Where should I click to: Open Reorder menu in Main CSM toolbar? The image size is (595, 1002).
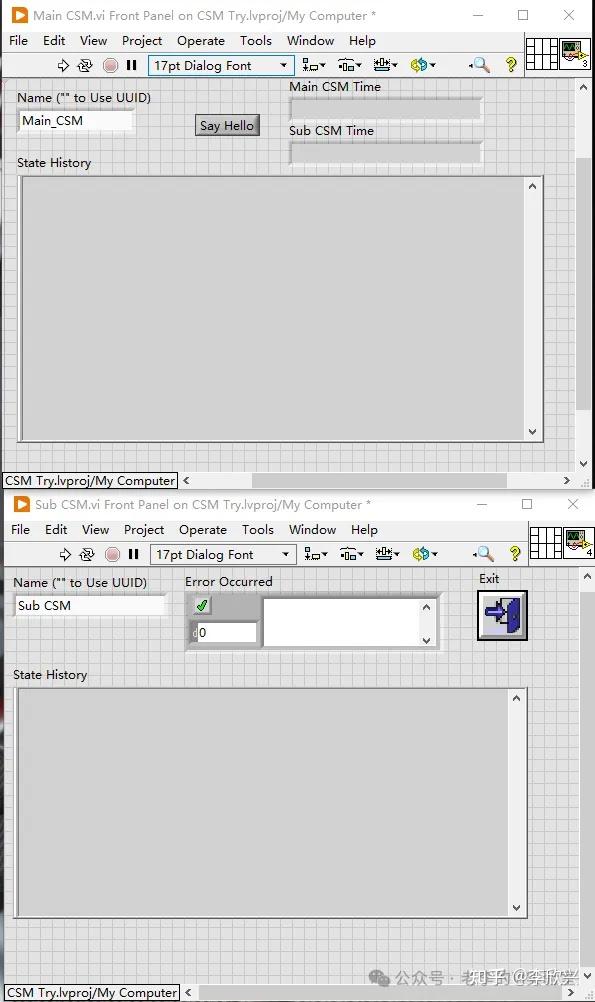point(423,65)
